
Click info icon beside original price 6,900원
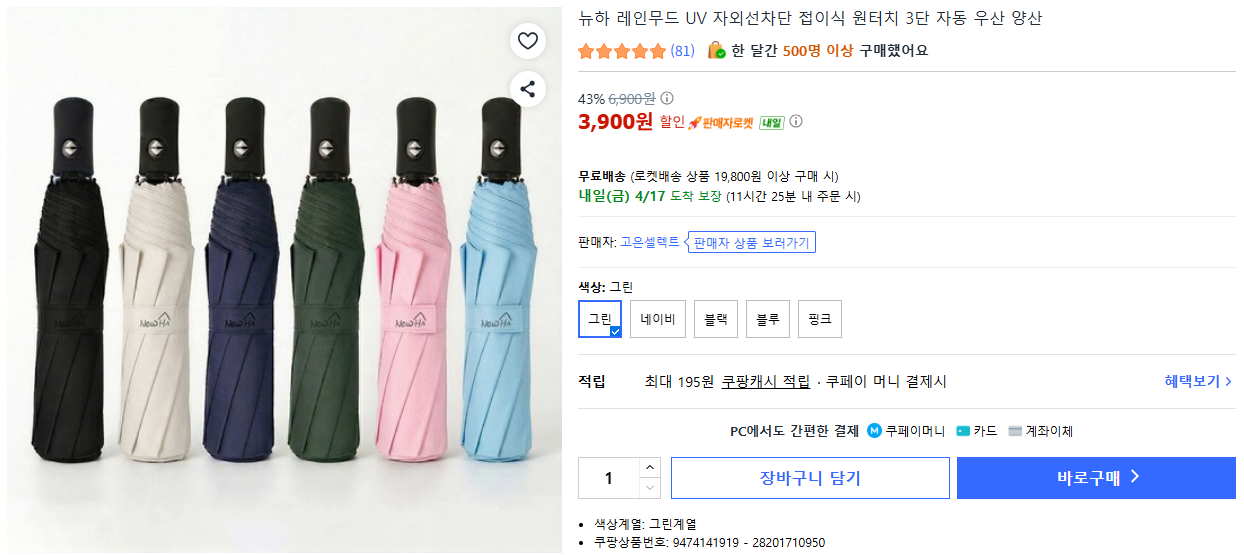coord(668,98)
